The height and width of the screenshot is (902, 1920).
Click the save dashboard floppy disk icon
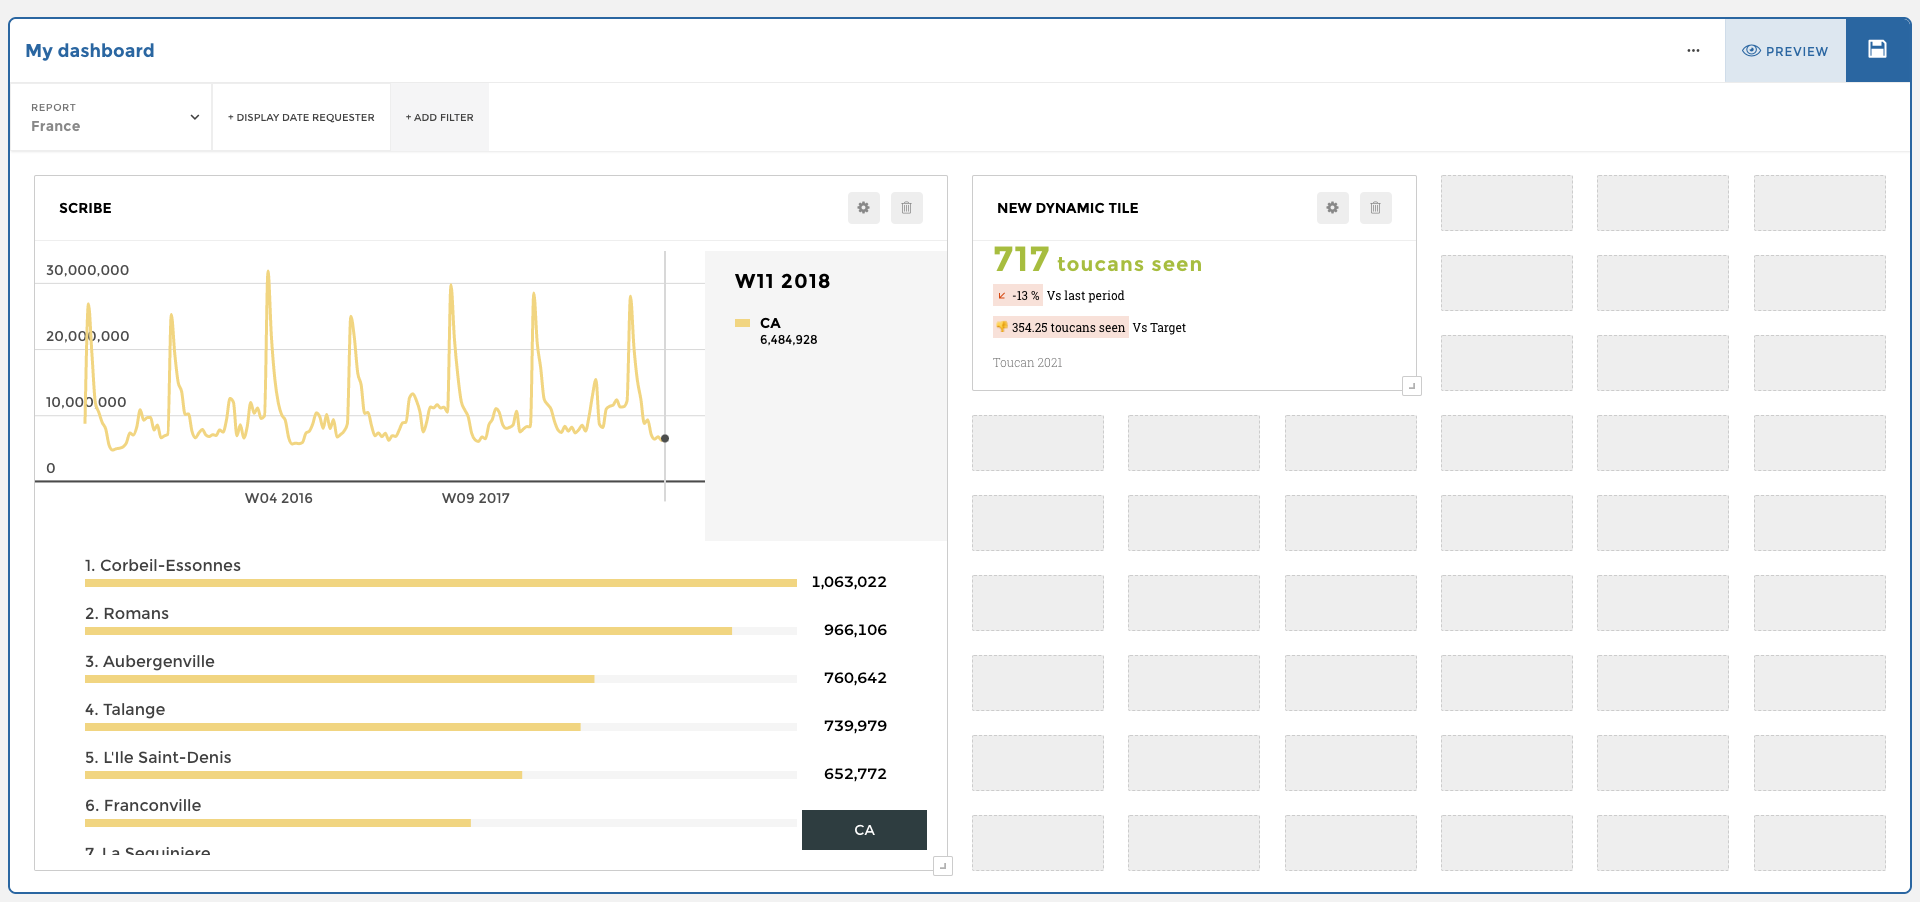1877,50
